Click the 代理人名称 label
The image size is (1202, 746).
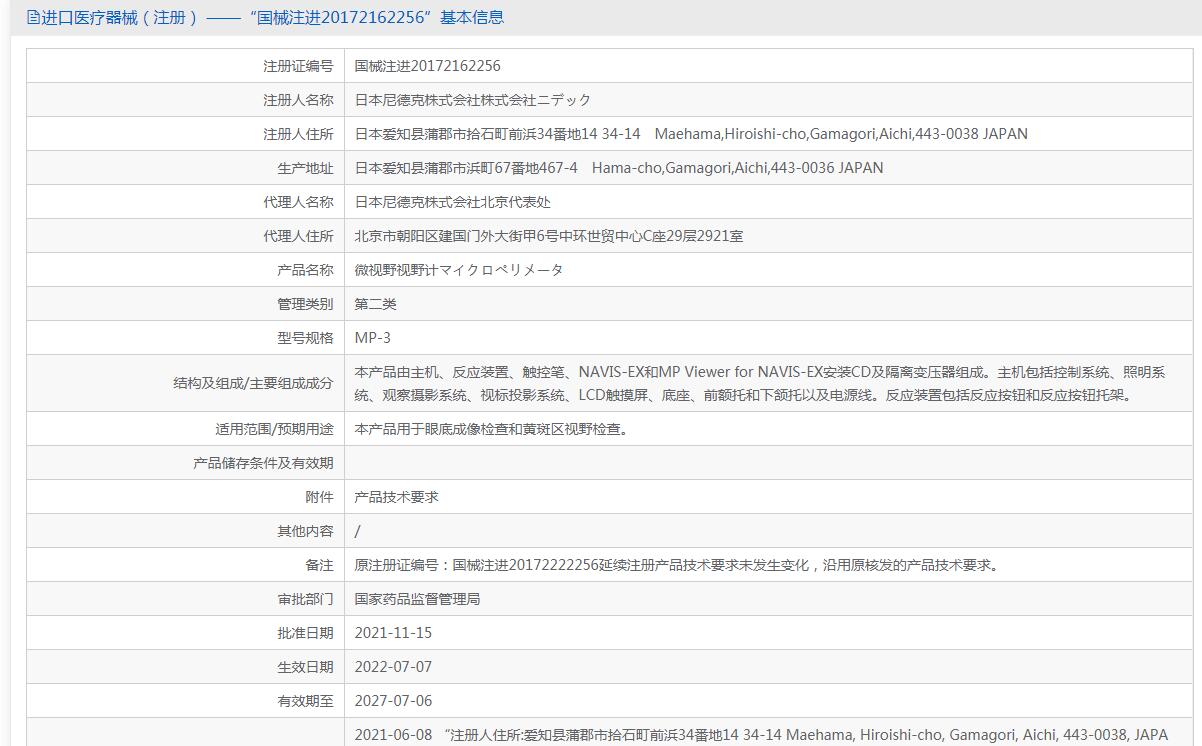pos(298,202)
